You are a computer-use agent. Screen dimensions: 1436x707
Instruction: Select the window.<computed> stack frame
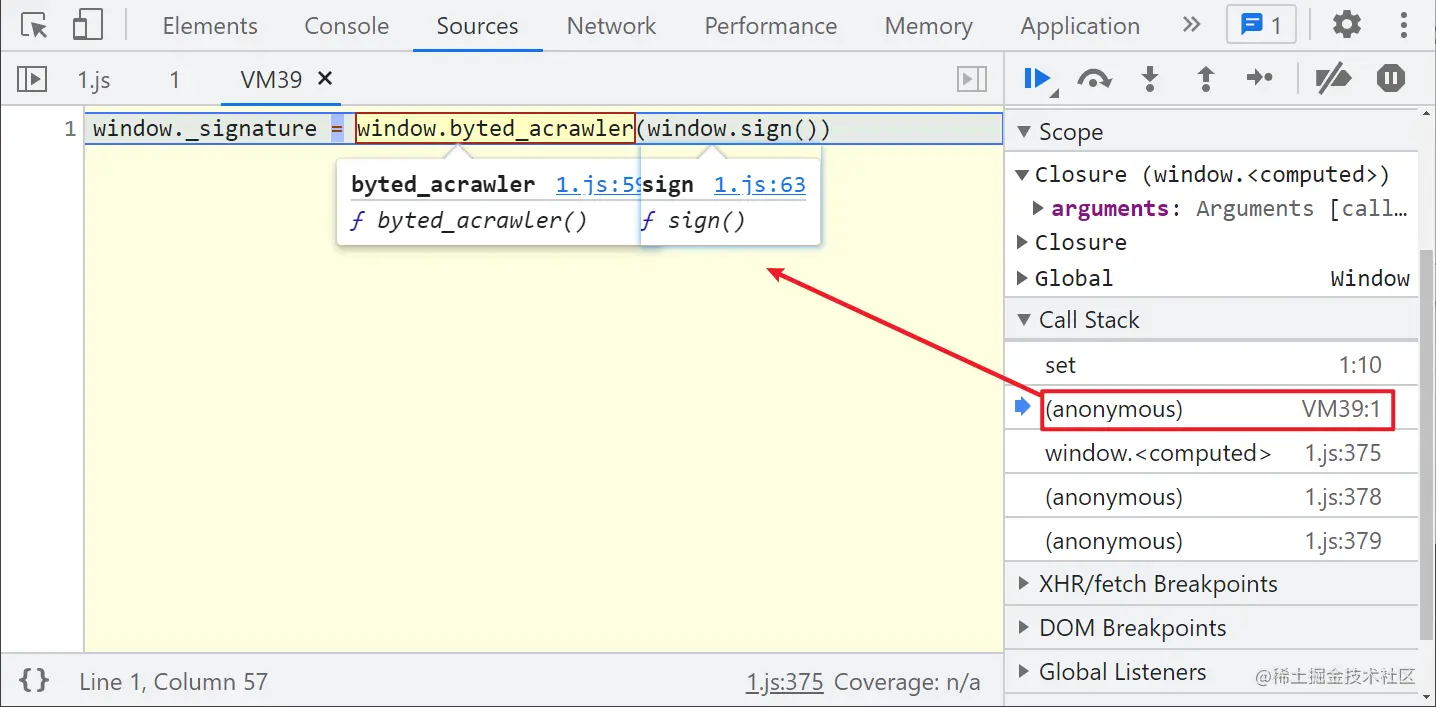tap(1211, 453)
